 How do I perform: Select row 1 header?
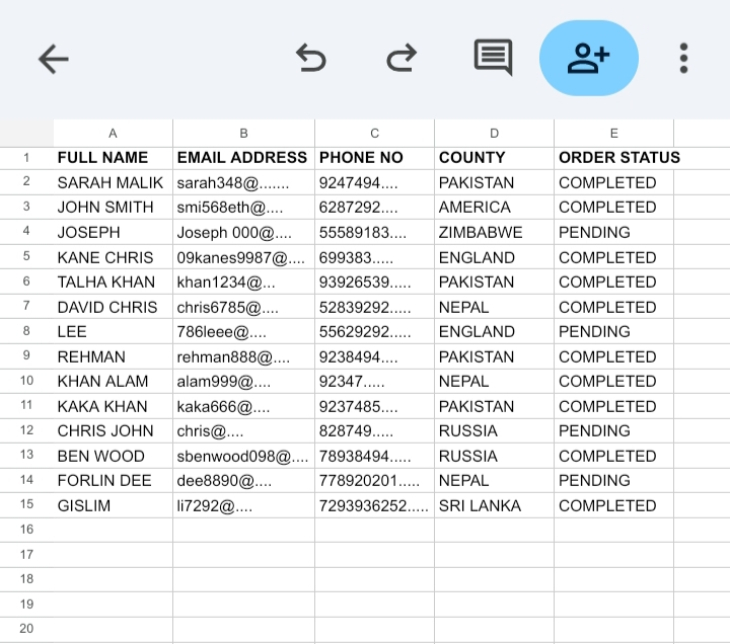(x=26, y=158)
